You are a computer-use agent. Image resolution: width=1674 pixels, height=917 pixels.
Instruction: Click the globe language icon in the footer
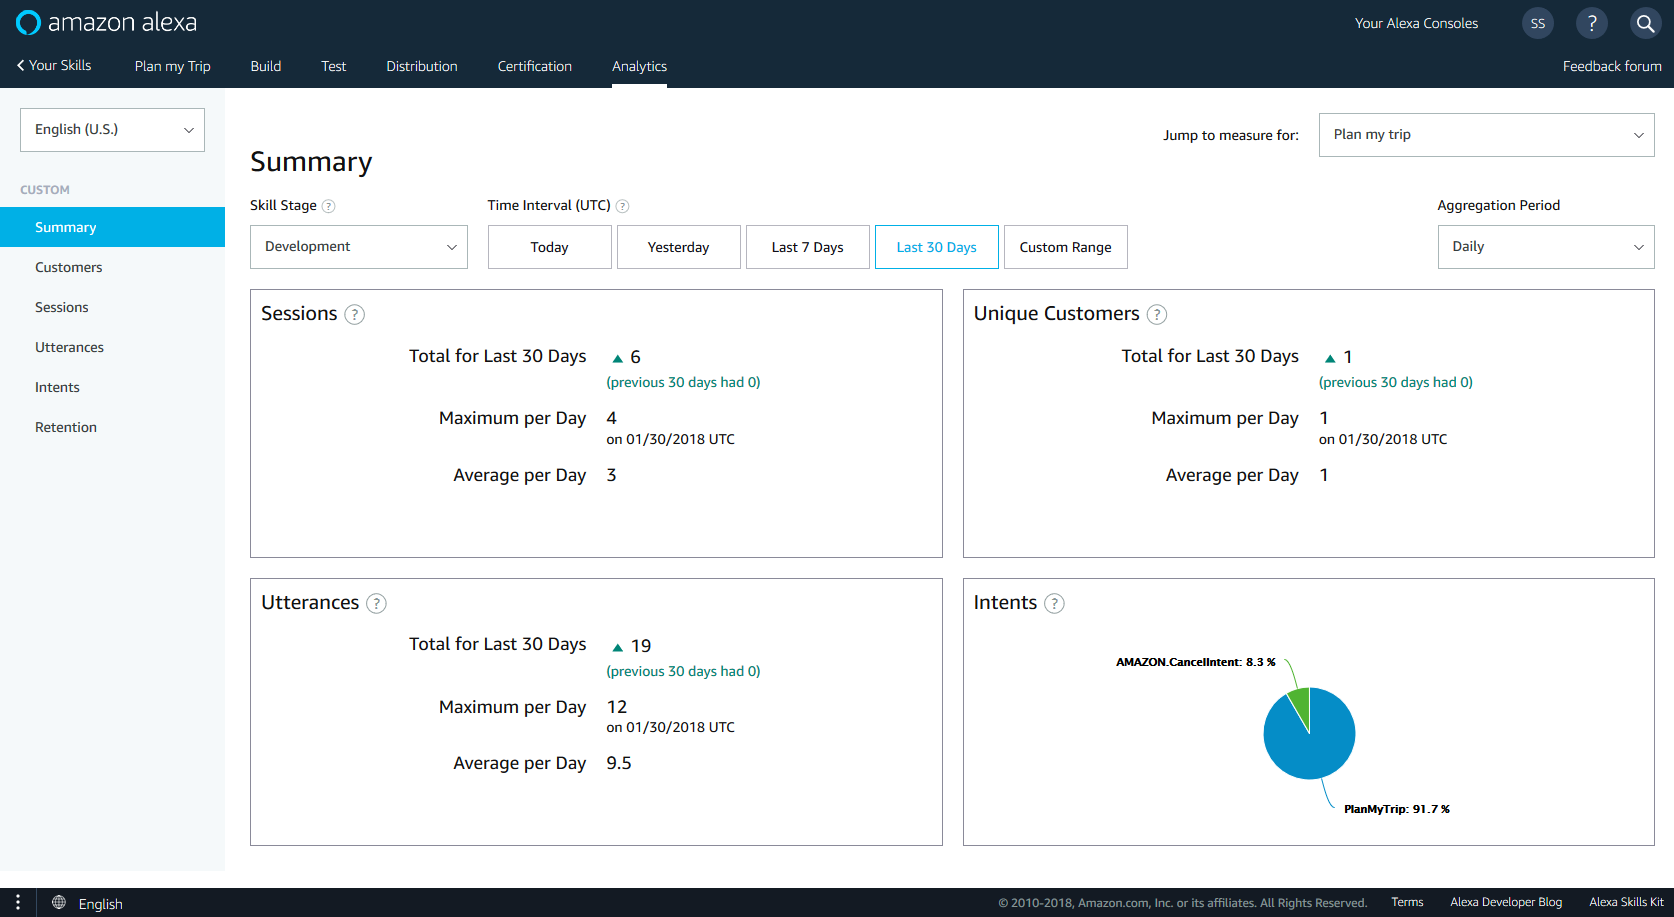point(57,903)
